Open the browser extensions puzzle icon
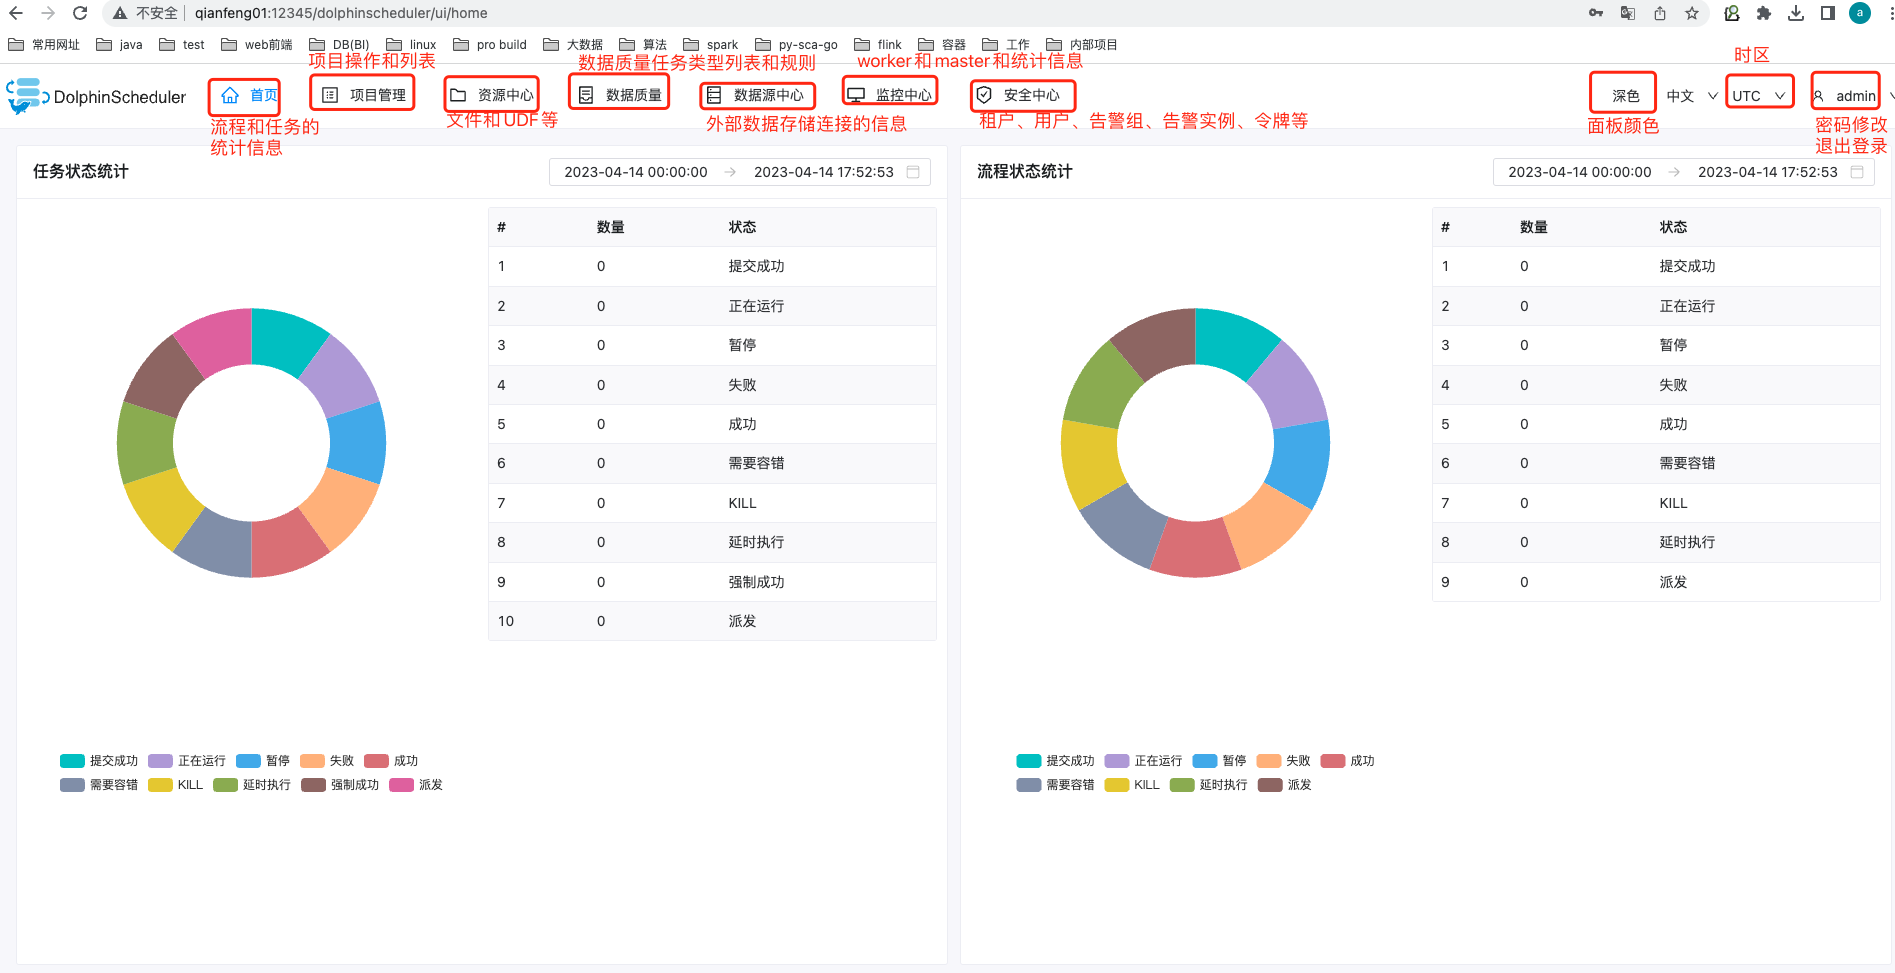Viewport: 1895px width, 973px height. 1764,13
